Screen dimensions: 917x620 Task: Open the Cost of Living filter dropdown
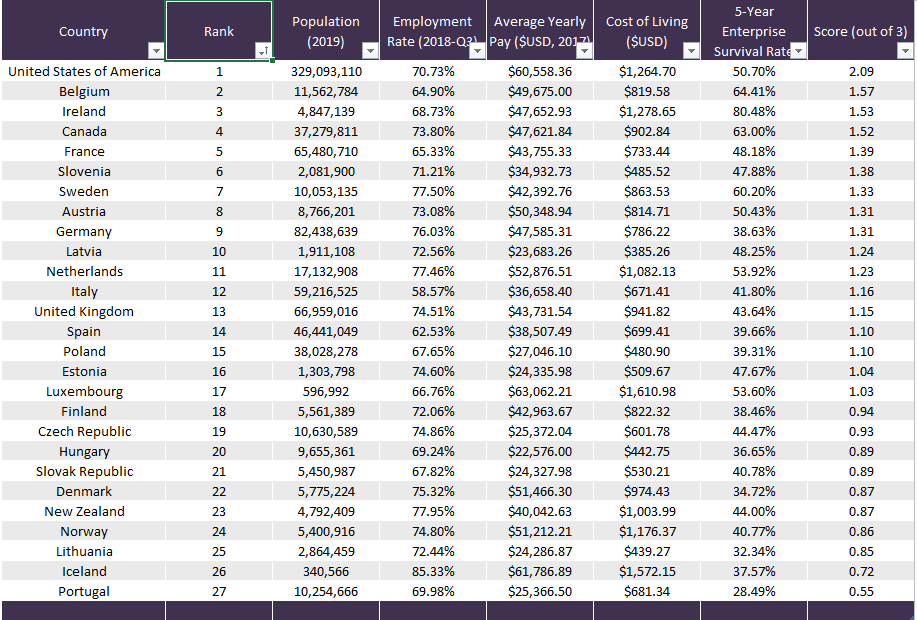(690, 51)
